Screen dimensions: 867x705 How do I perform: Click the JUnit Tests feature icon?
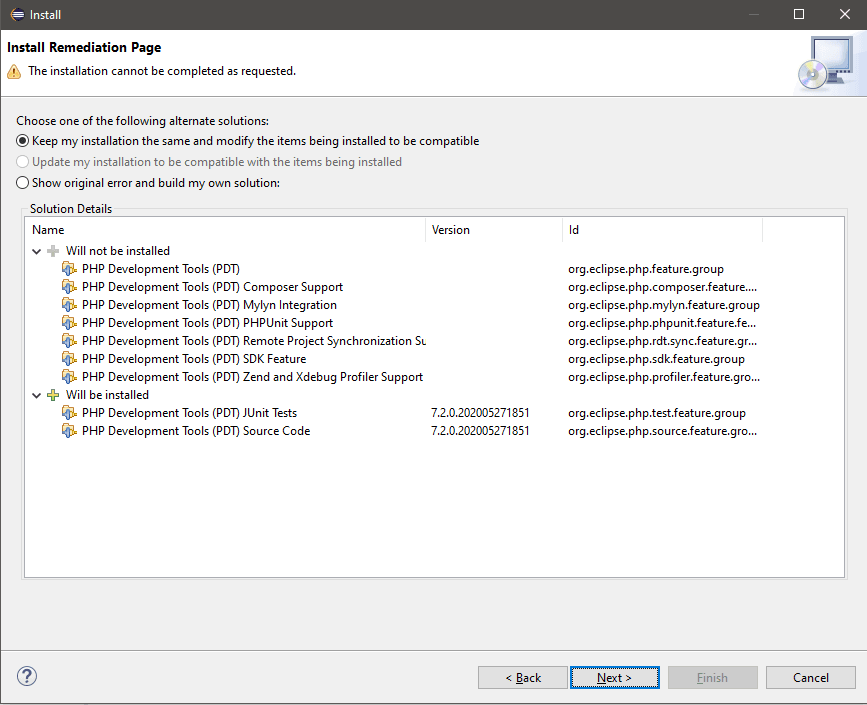tap(68, 412)
